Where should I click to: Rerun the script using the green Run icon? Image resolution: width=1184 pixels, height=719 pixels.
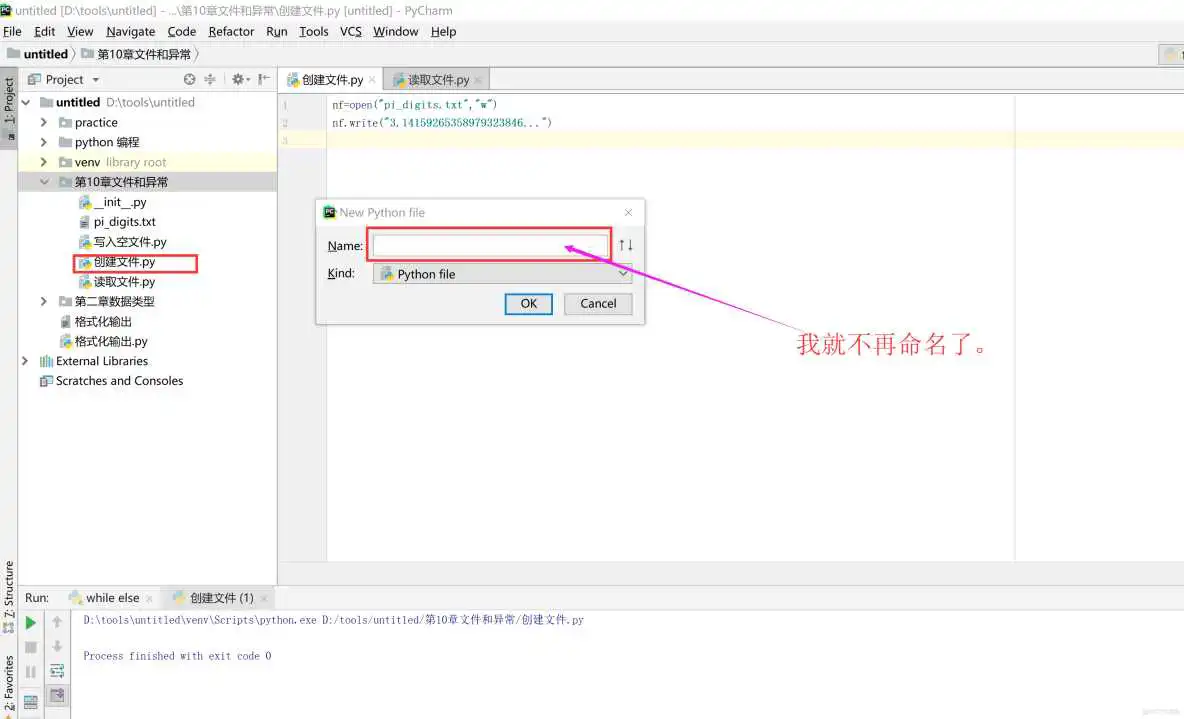30,621
